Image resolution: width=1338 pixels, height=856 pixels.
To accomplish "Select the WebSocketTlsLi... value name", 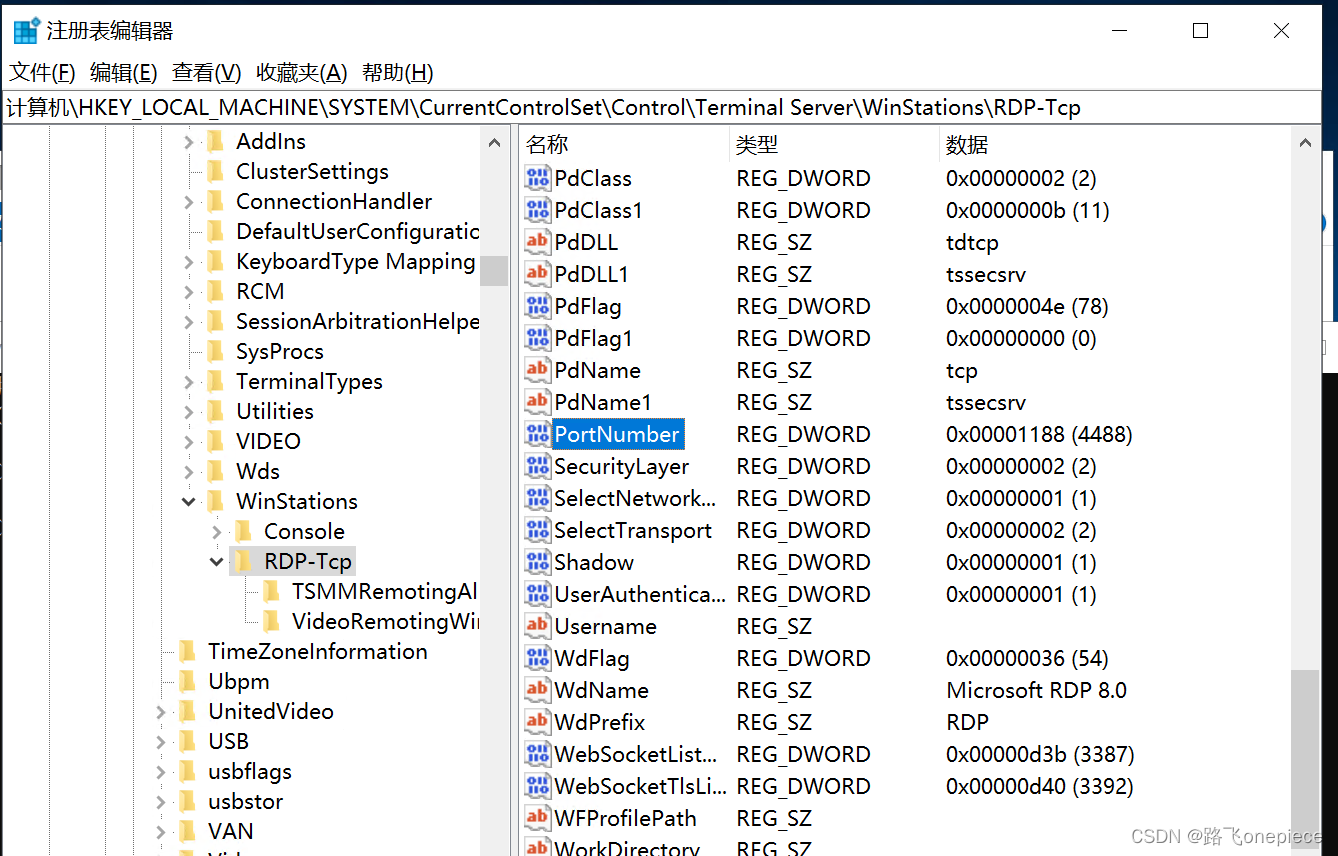I will (x=640, y=787).
